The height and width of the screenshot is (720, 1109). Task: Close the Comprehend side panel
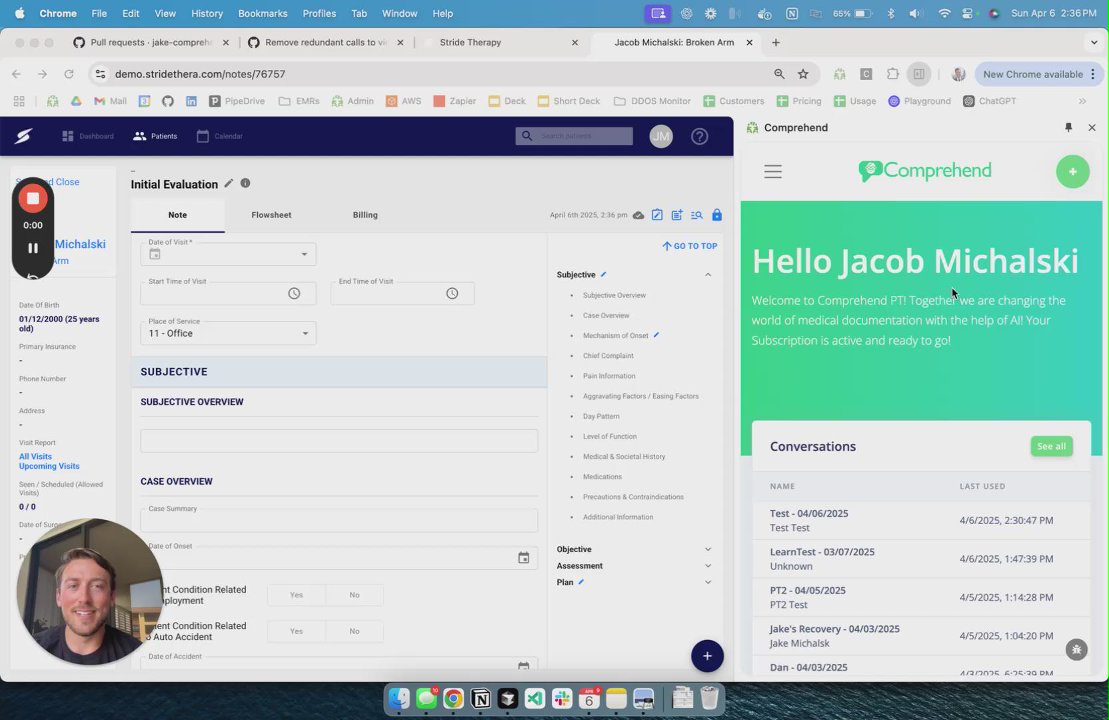click(x=1091, y=127)
